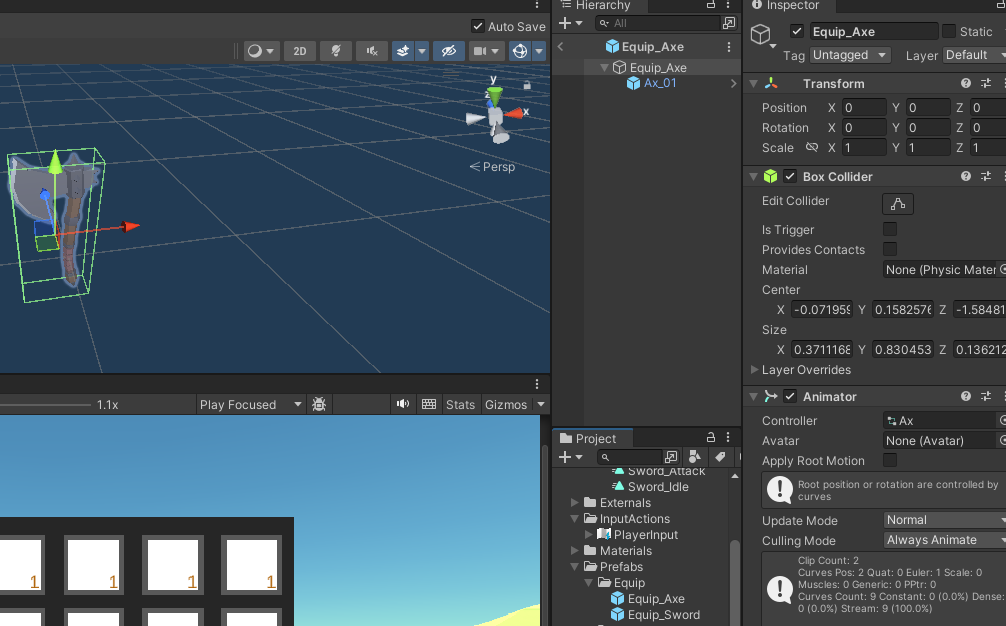1006x626 pixels.
Task: Click Project search by label tag icon
Action: pyautogui.click(x=720, y=457)
